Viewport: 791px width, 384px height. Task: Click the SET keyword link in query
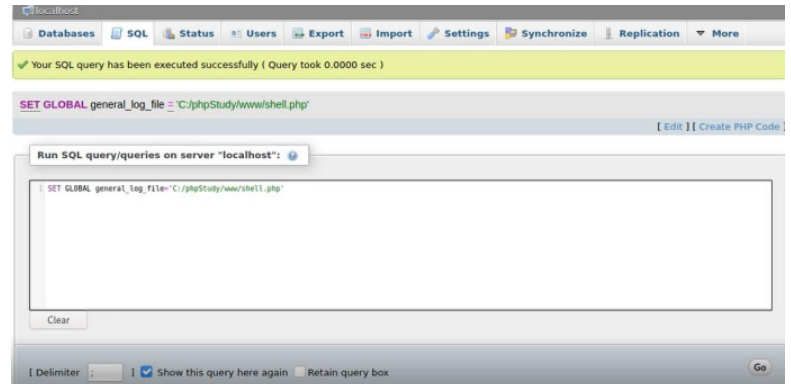(30, 105)
